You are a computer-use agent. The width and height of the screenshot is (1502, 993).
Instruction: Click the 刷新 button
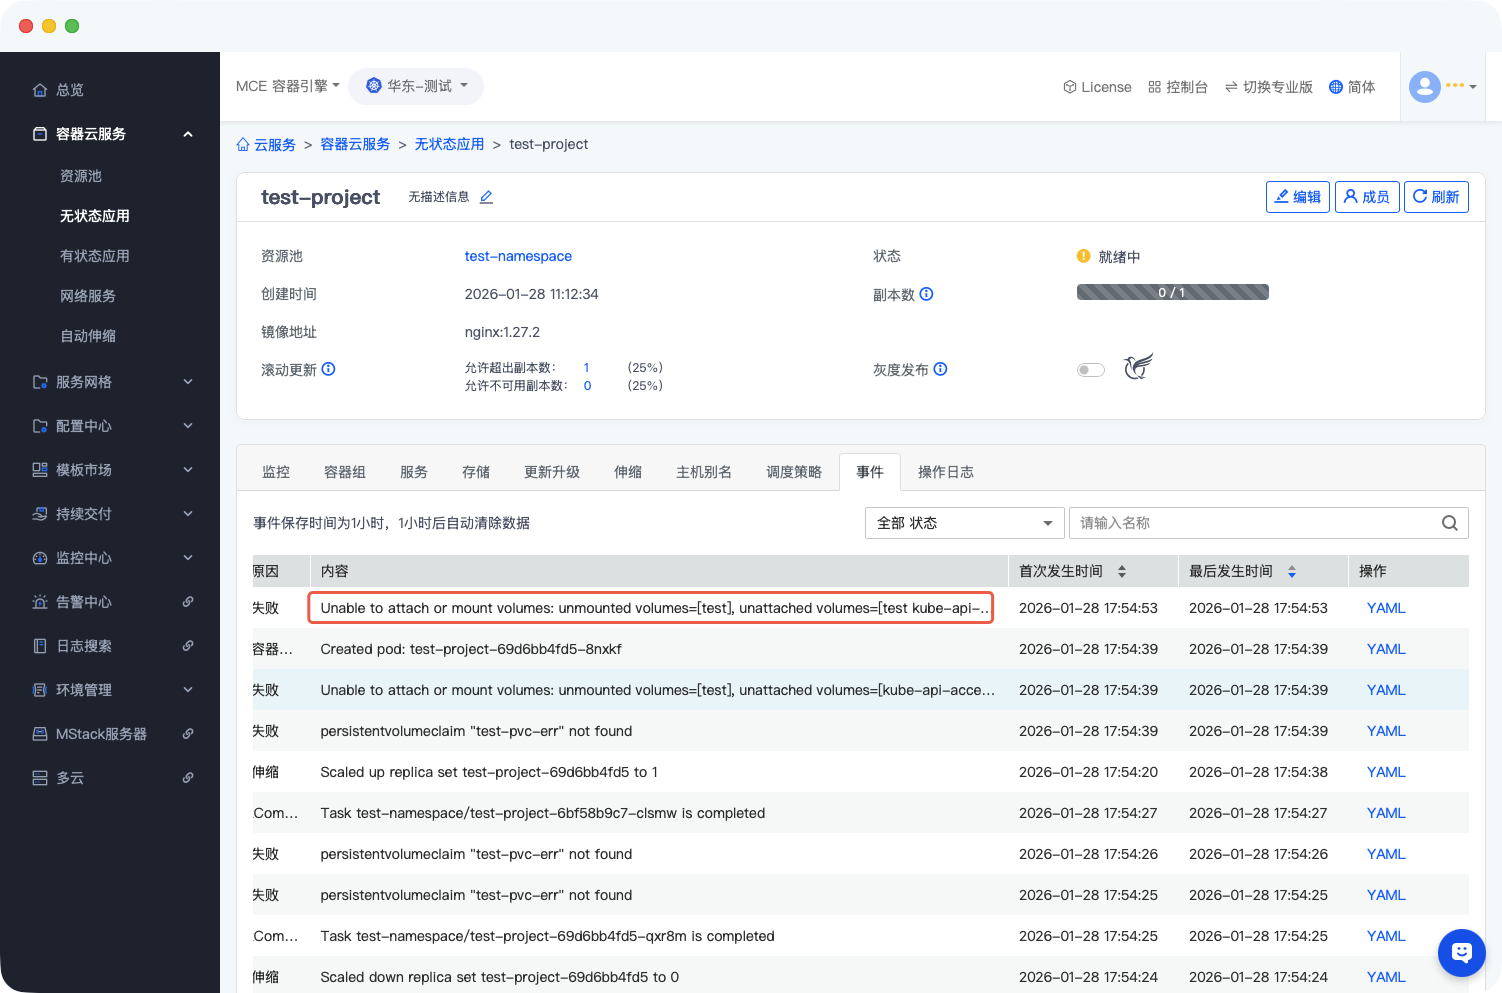coord(1436,197)
